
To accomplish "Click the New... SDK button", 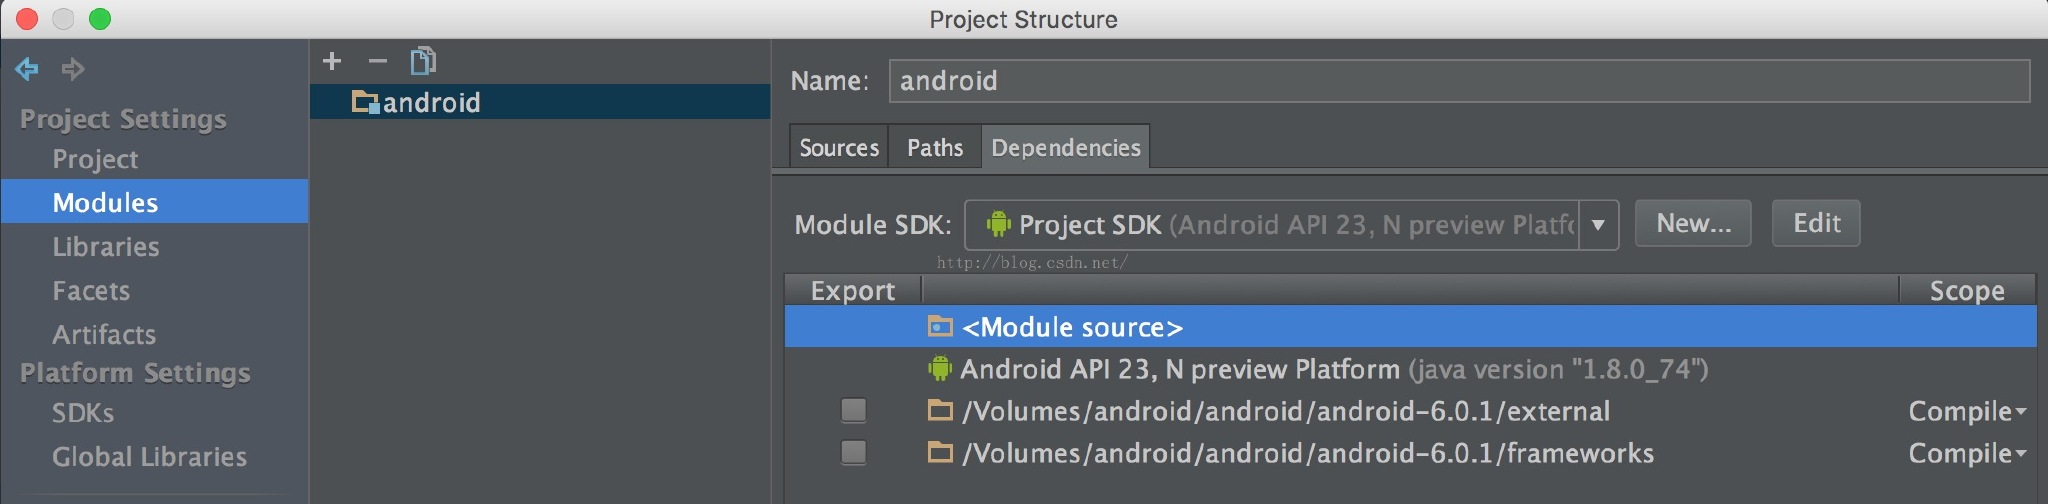I will pyautogui.click(x=1693, y=223).
